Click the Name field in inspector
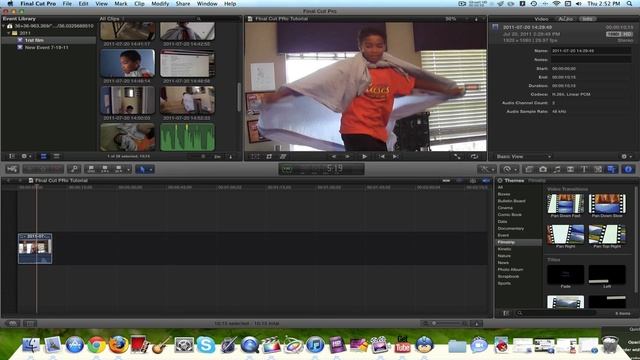Viewport: 640px width, 360px height. [x=591, y=51]
